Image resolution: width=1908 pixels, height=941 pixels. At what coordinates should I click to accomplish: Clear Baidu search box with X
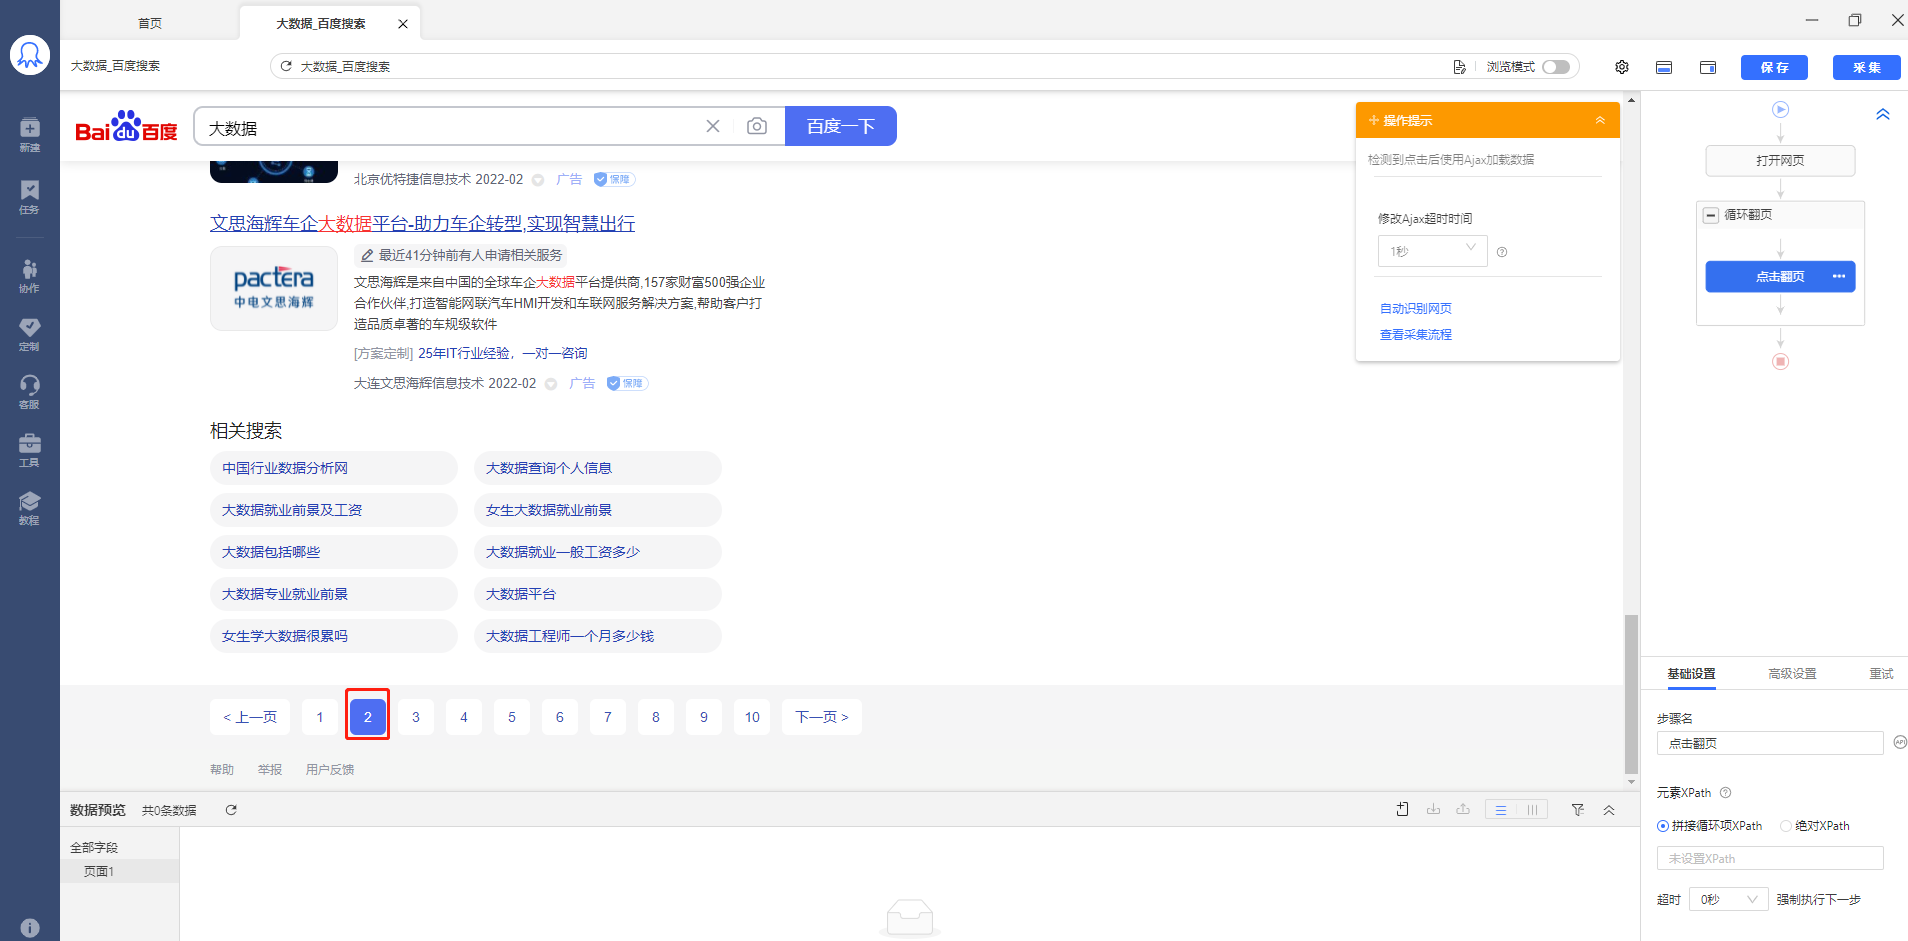click(713, 126)
